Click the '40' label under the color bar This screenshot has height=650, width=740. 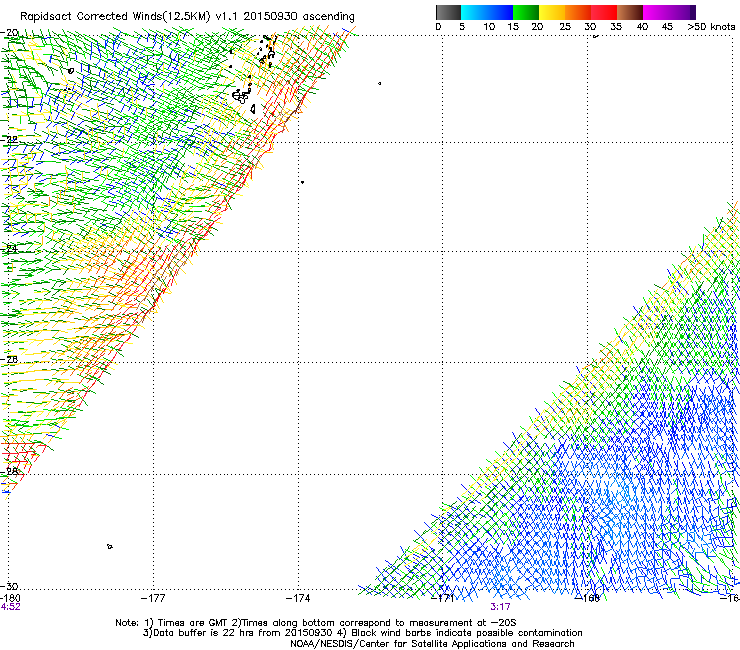642,27
